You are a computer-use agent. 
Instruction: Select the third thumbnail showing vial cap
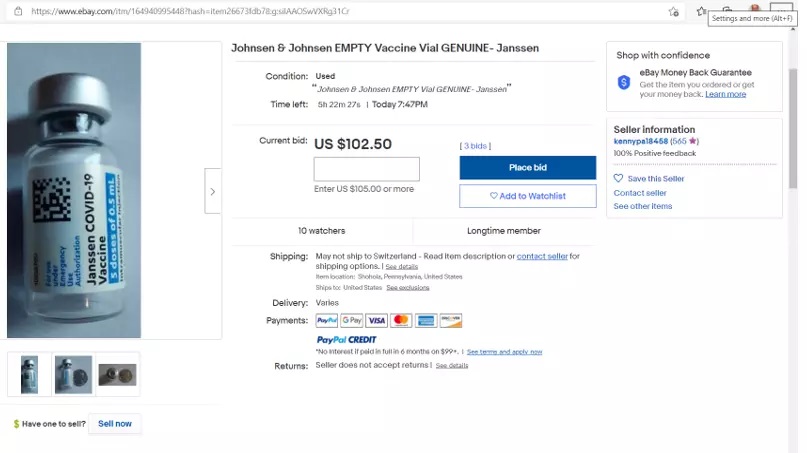click(117, 374)
